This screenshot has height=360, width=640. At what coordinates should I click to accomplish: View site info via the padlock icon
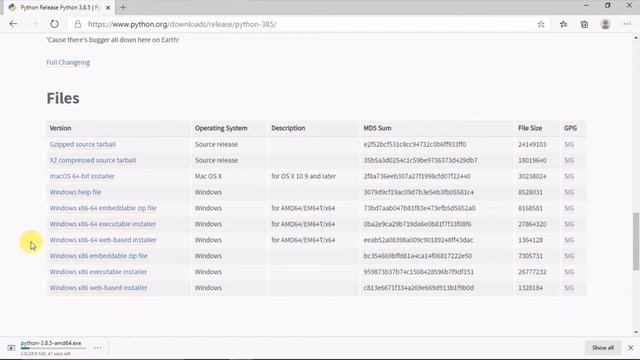tap(78, 24)
